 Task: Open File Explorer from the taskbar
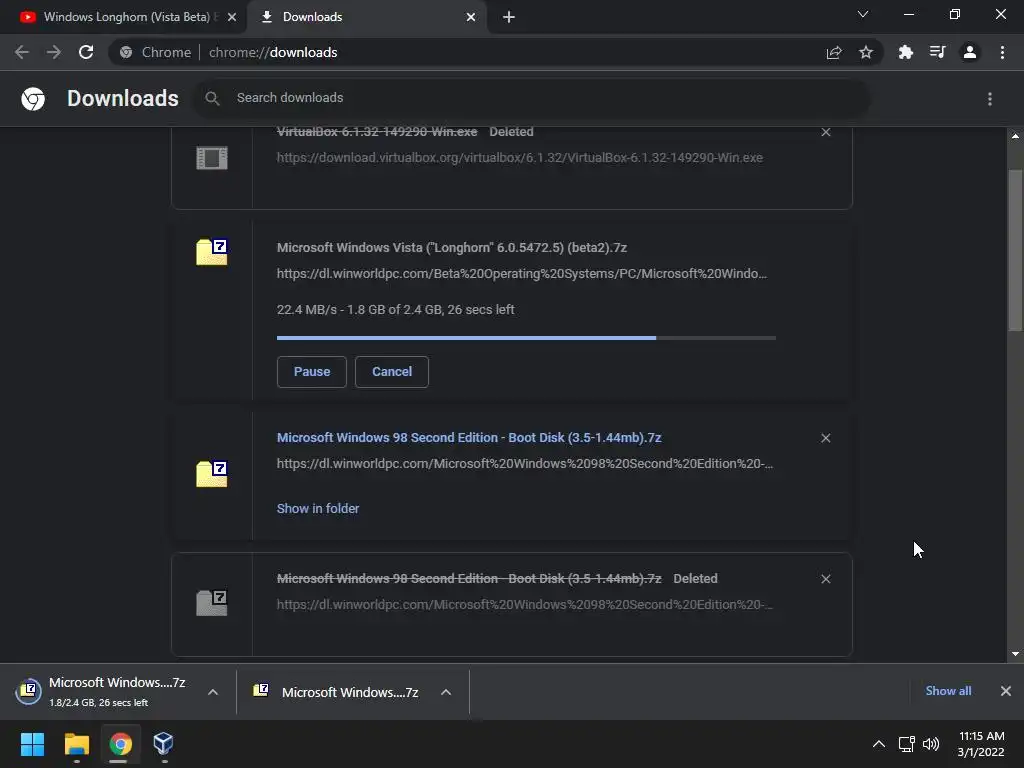(x=76, y=744)
